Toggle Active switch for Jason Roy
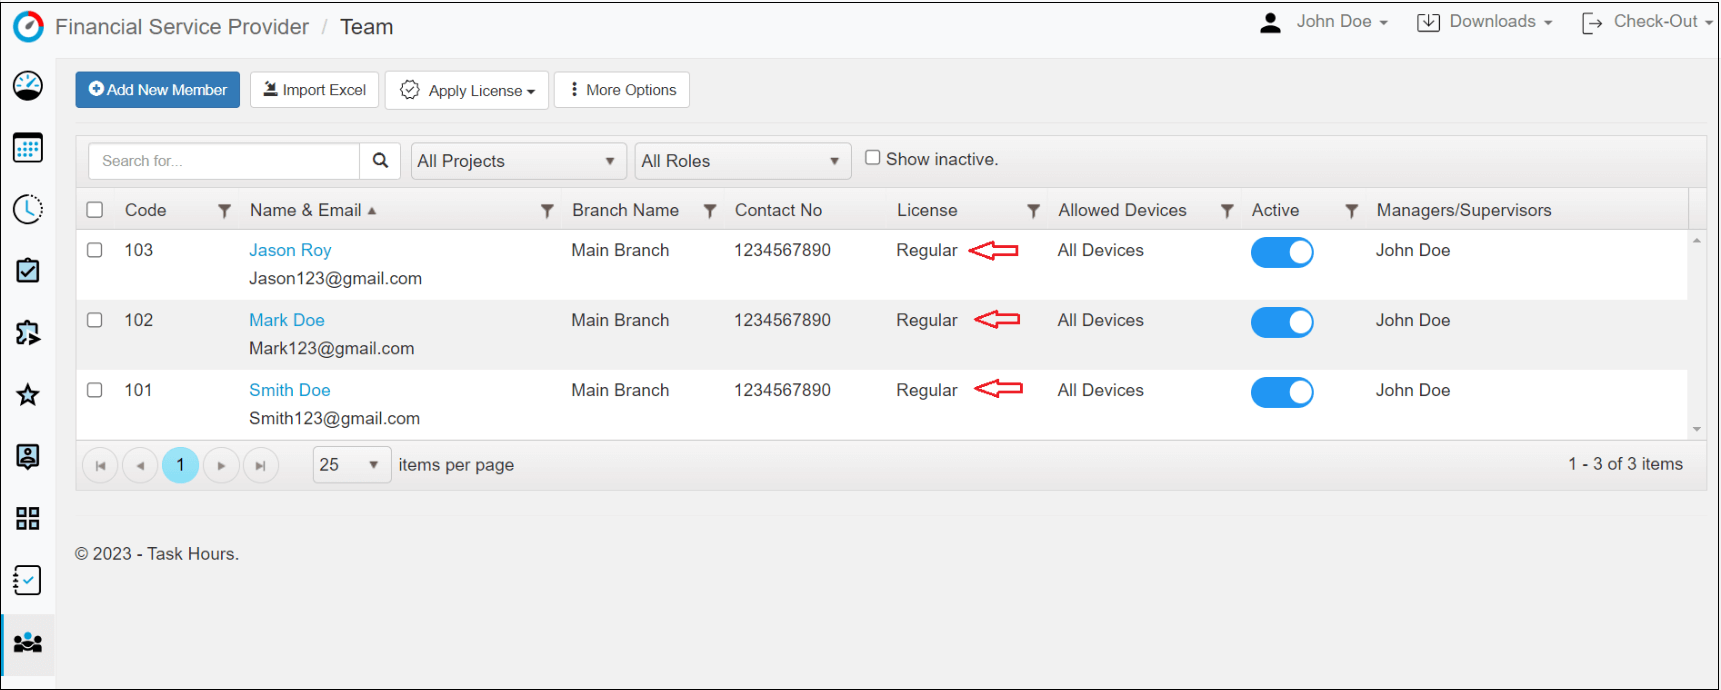Viewport: 1721px width, 690px height. [x=1282, y=252]
